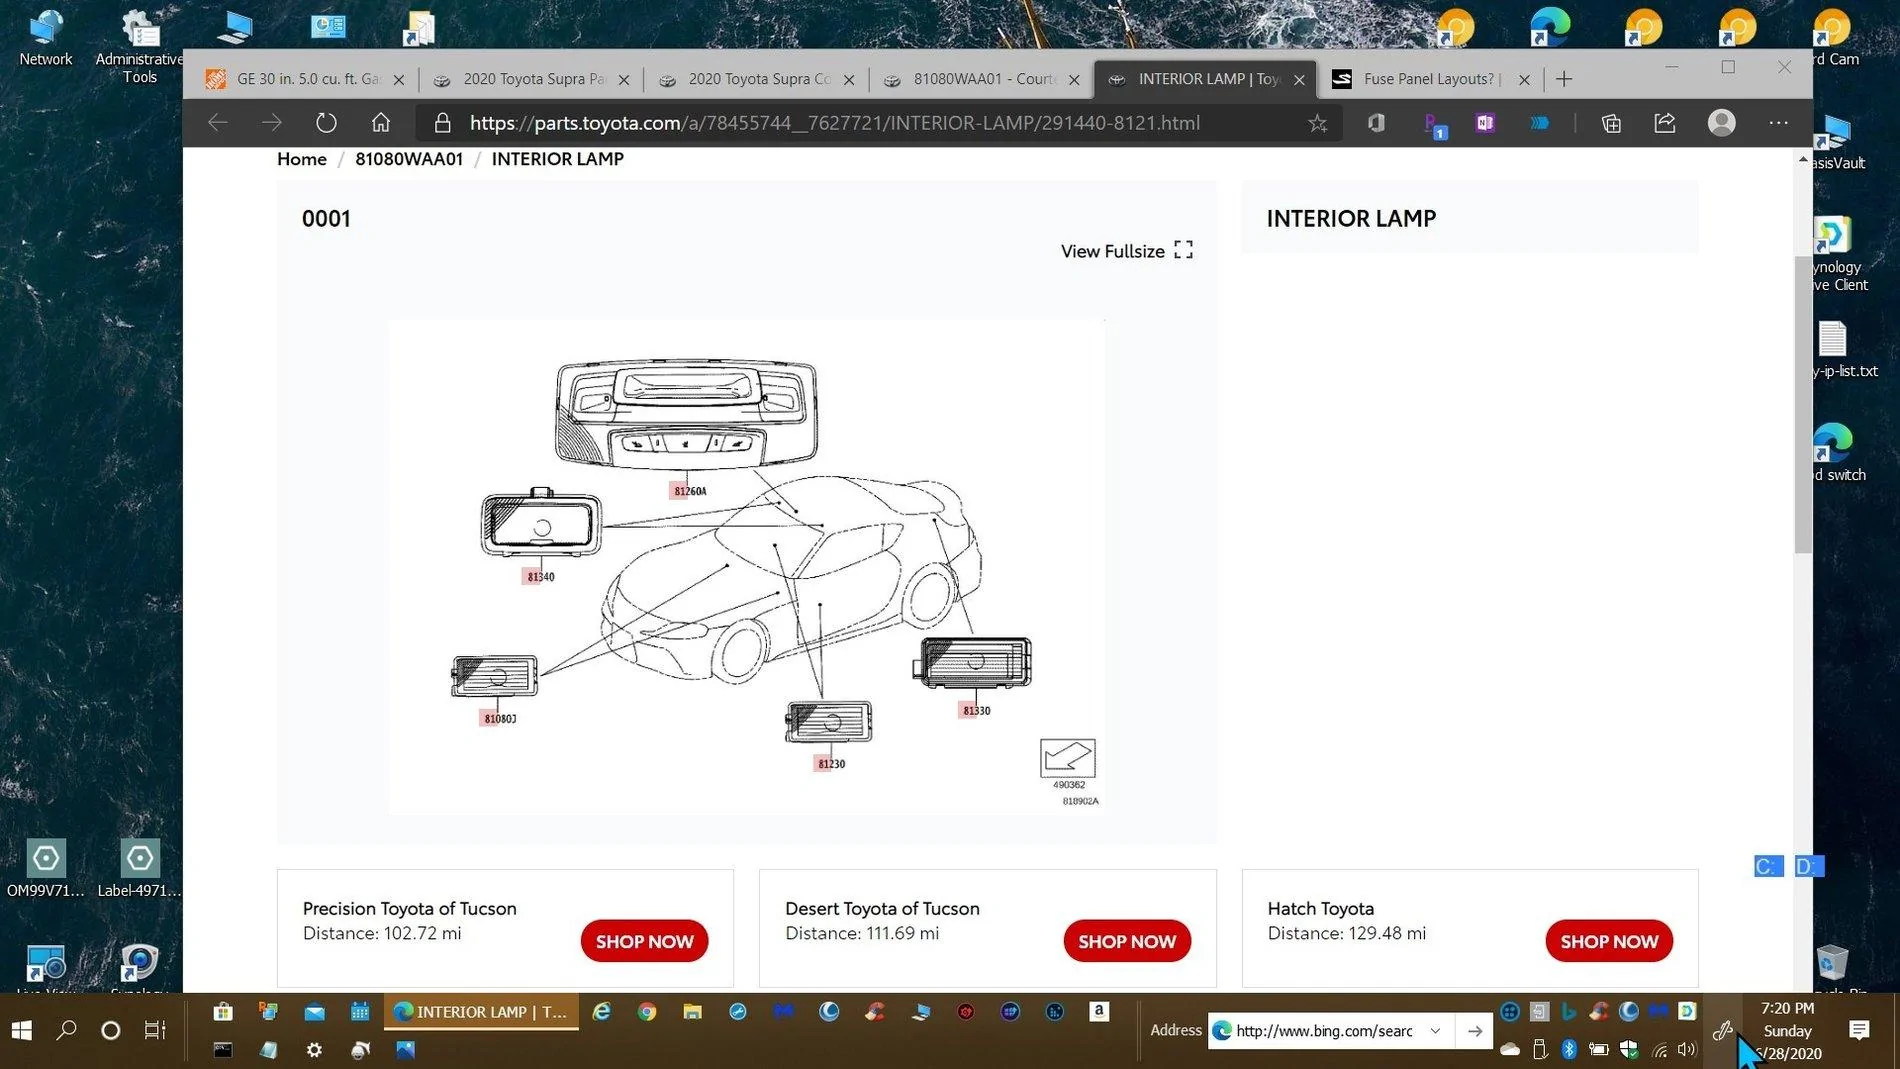Open the Windows Start menu
Viewport: 1900px width, 1069px height.
(x=21, y=1030)
